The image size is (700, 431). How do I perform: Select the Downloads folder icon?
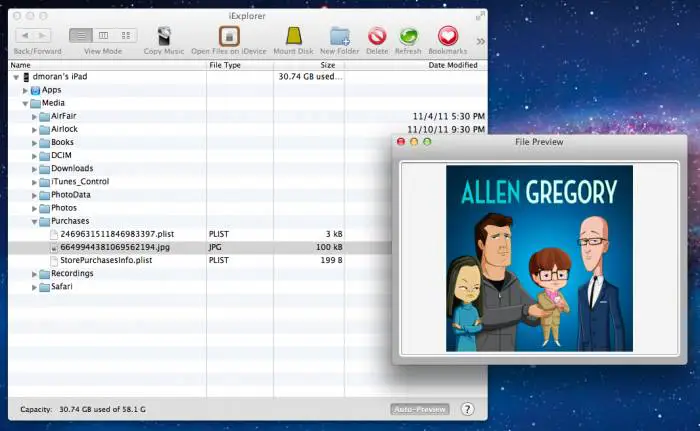pos(44,169)
